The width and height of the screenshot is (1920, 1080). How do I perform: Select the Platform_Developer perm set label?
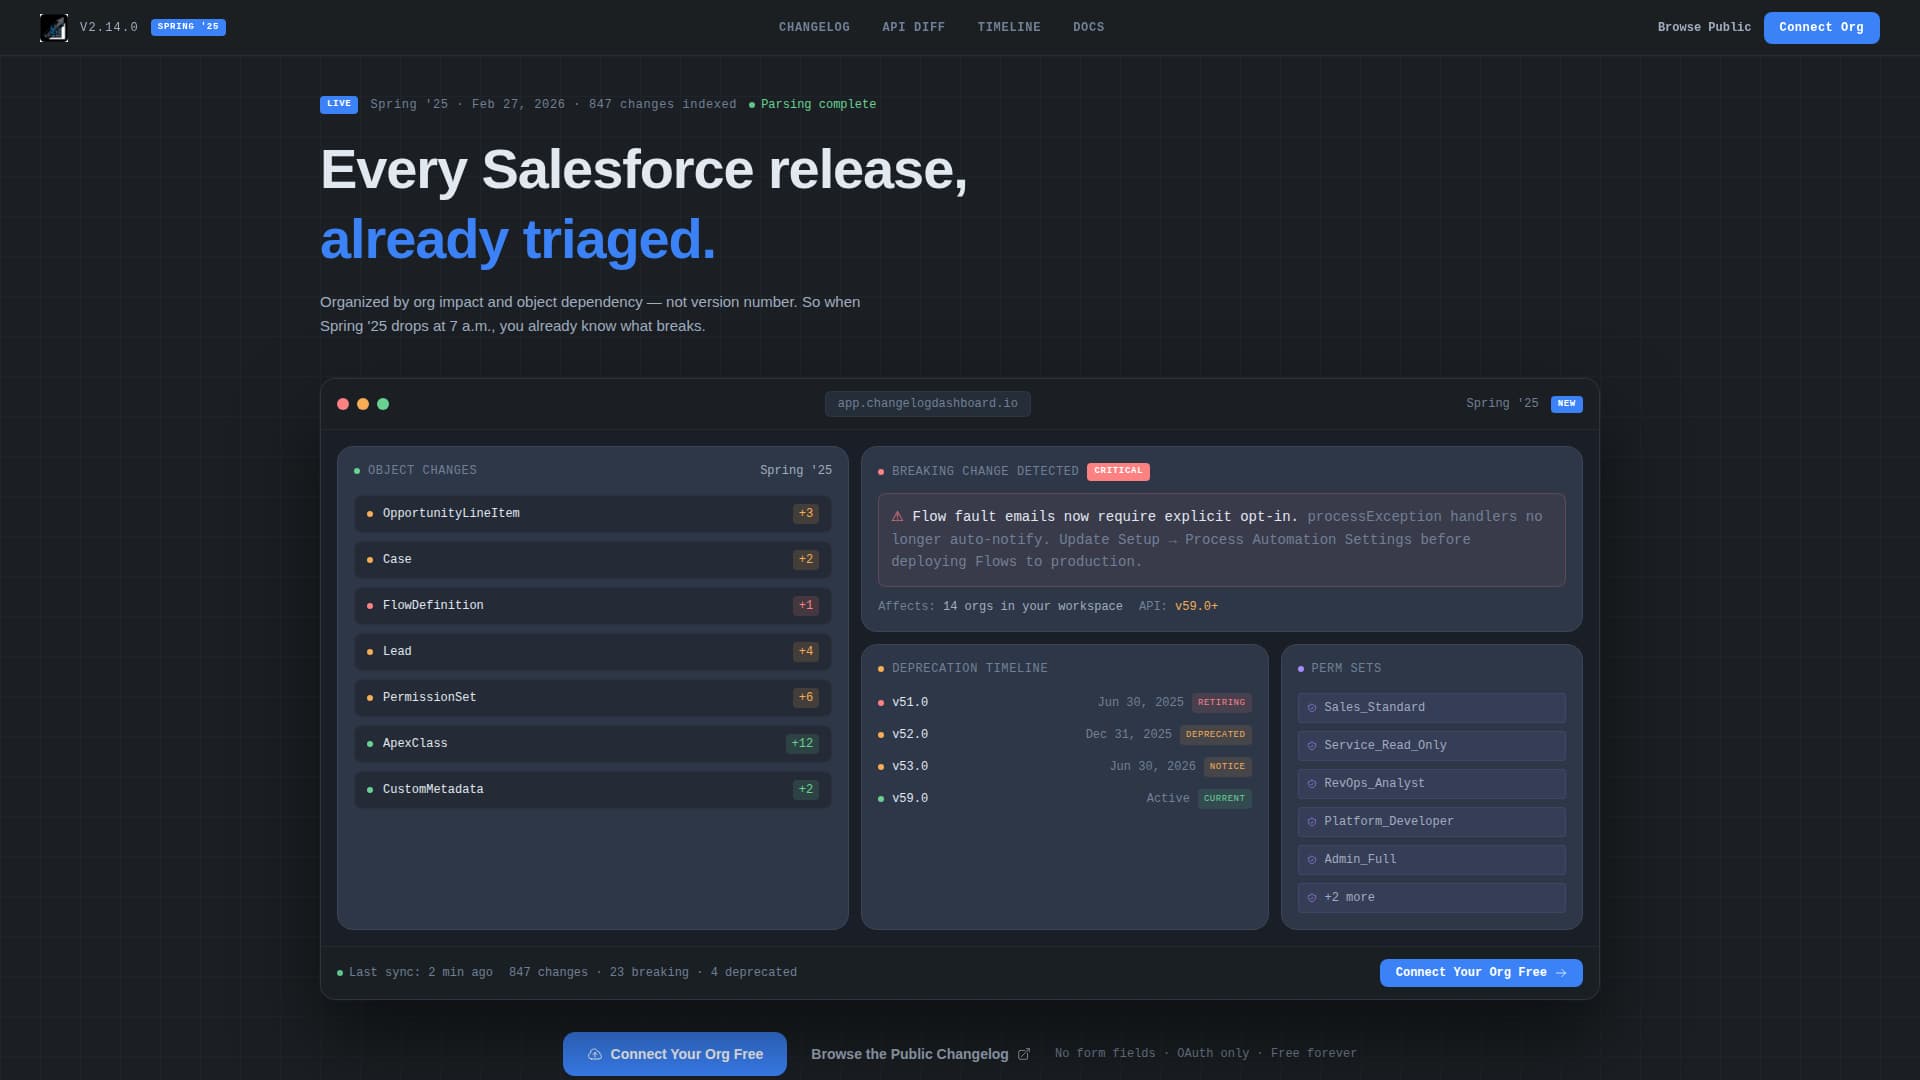coord(1388,822)
